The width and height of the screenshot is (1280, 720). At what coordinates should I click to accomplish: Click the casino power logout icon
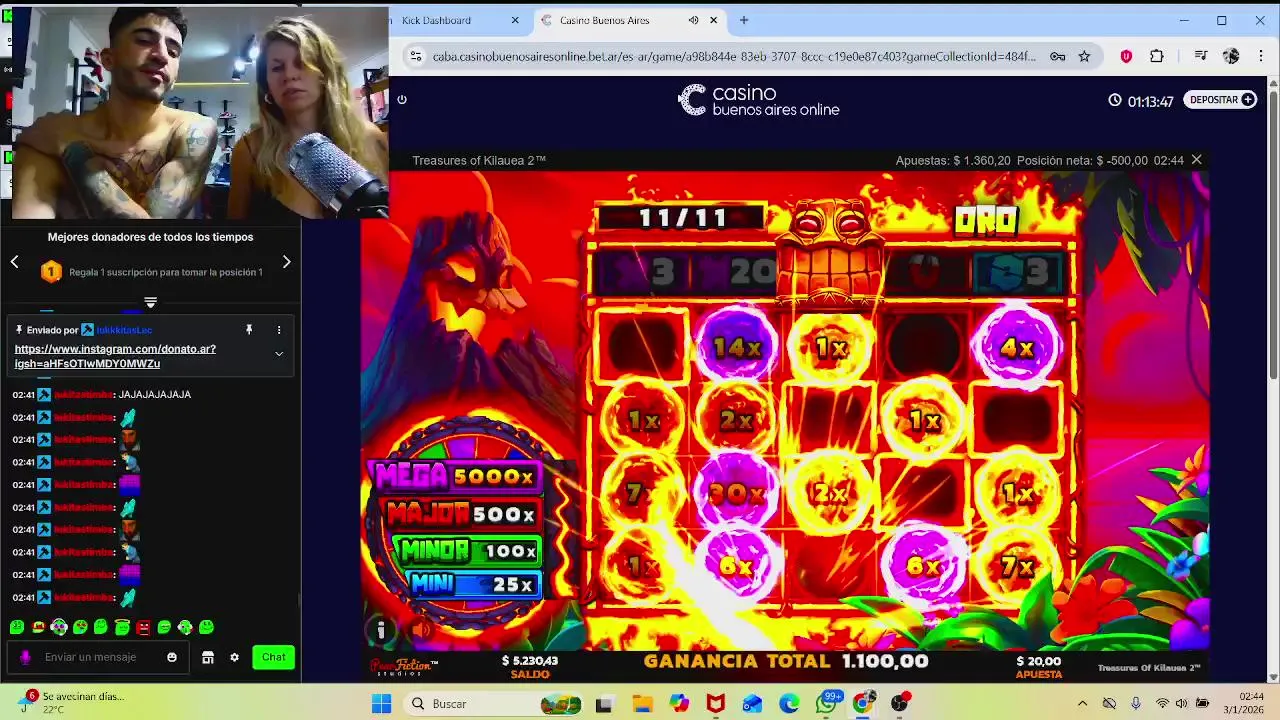coord(402,99)
